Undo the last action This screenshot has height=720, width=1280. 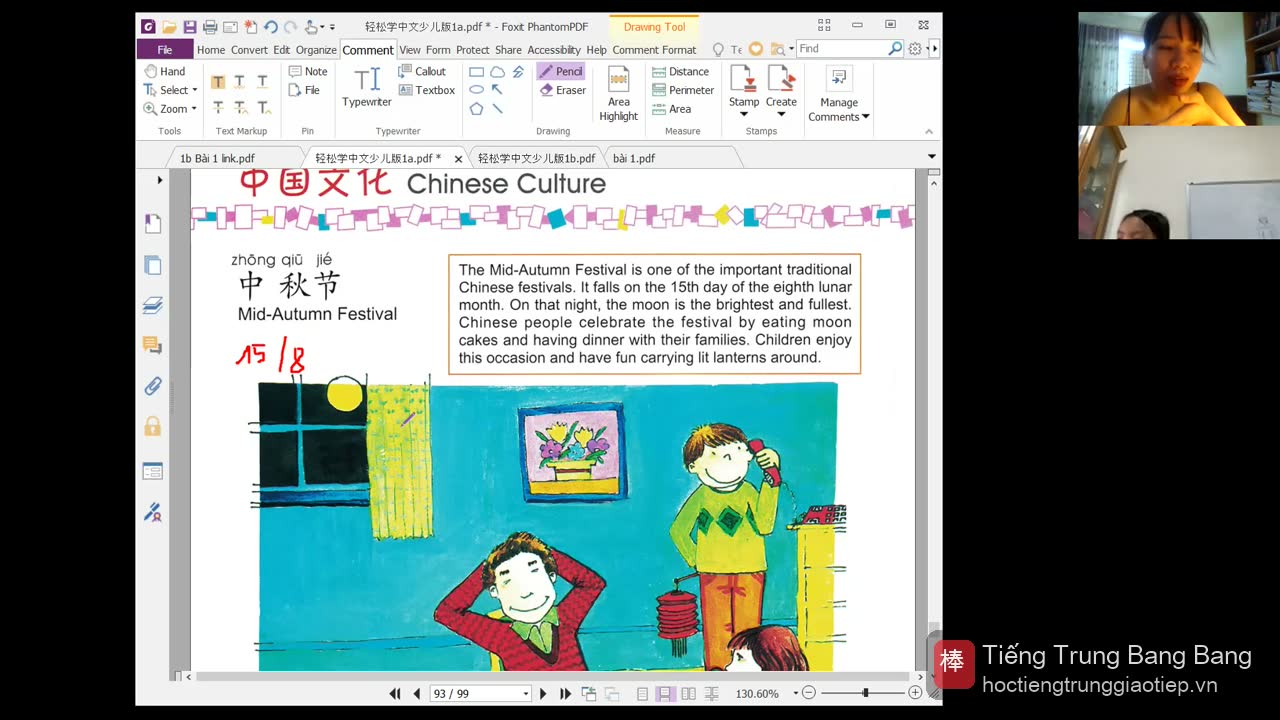pos(270,27)
